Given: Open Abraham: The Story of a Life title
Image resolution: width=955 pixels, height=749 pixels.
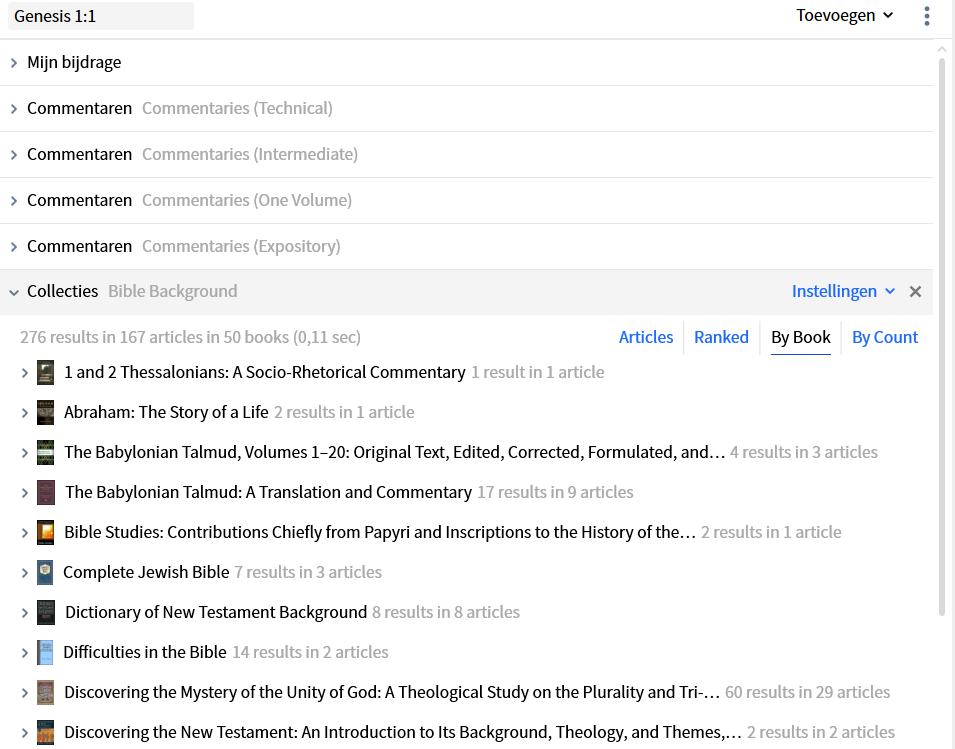Looking at the screenshot, I should pos(166,413).
